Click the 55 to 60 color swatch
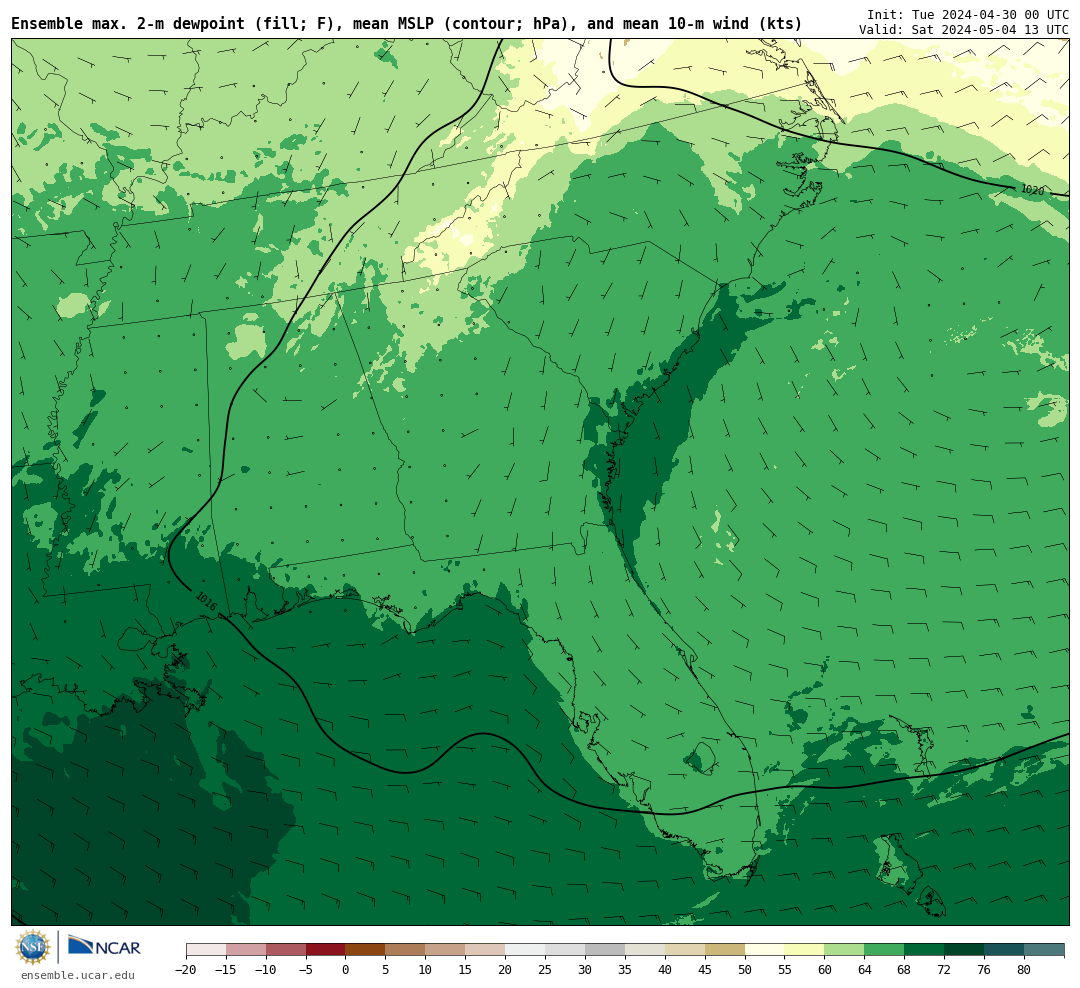 804,950
